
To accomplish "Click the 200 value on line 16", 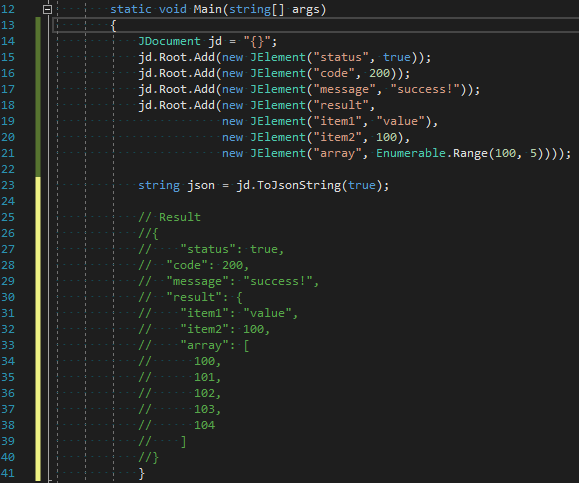I will click(380, 73).
